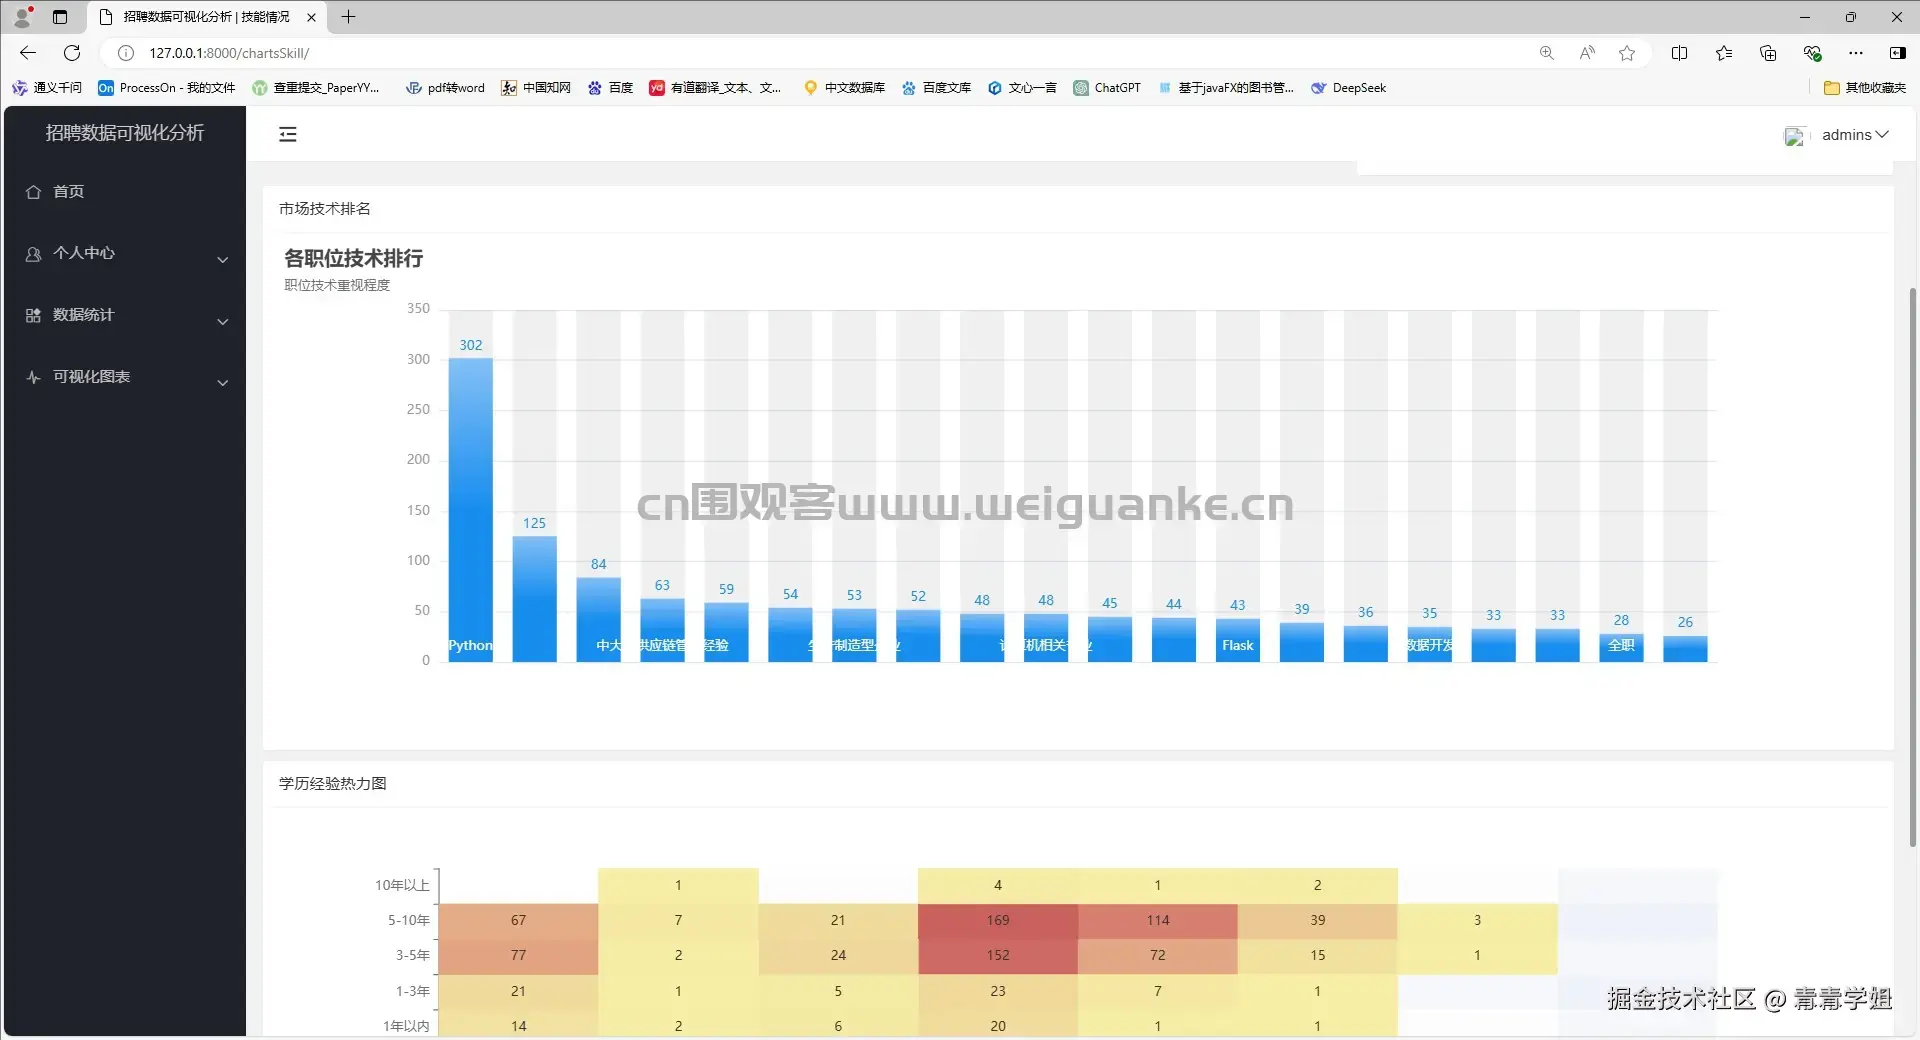Click the heatmap cell showing 152

[x=998, y=956]
